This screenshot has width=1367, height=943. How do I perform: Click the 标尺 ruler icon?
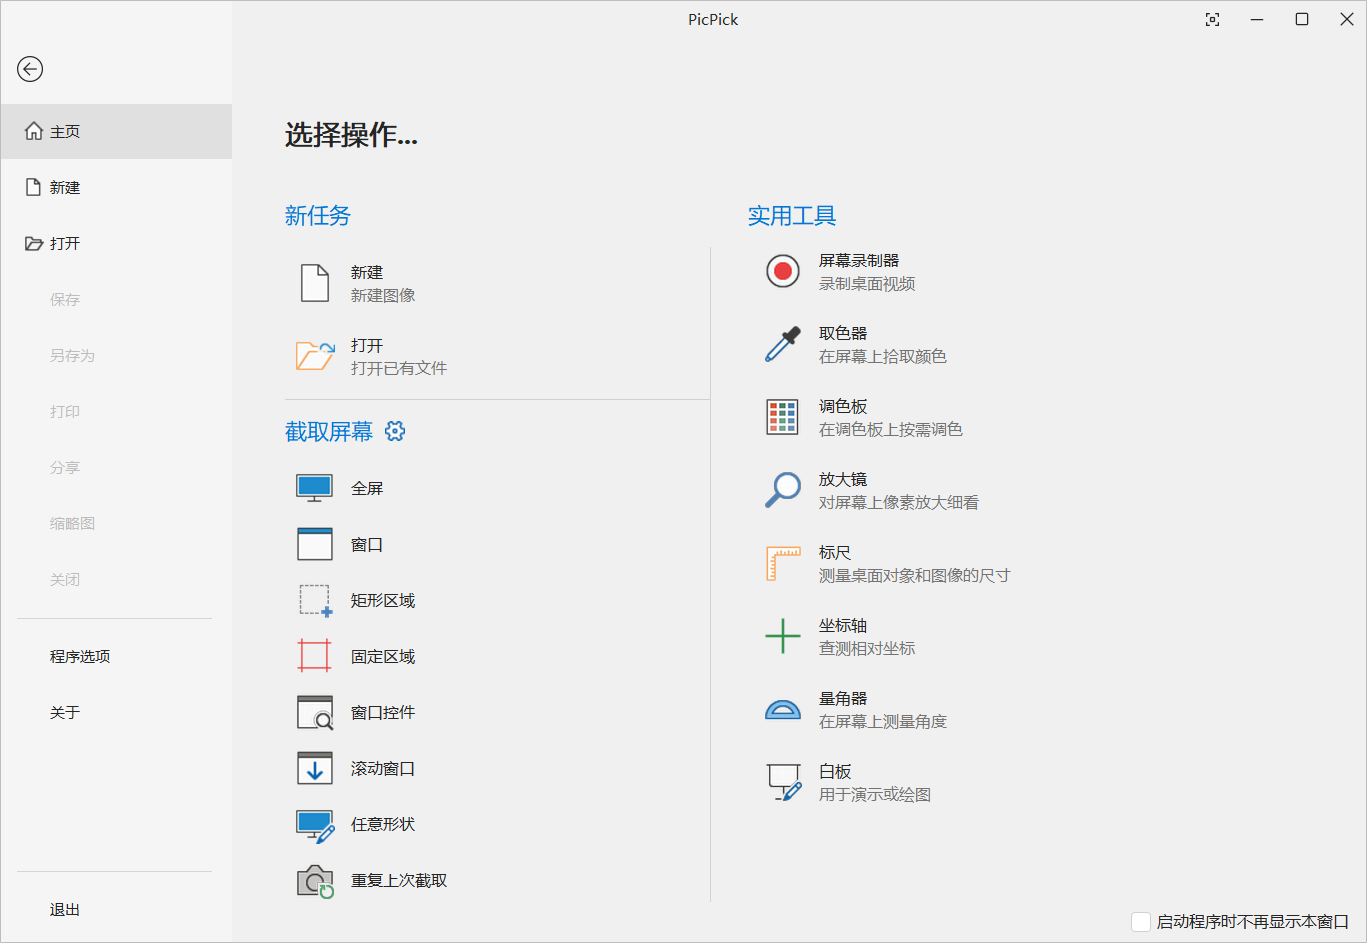pyautogui.click(x=783, y=563)
